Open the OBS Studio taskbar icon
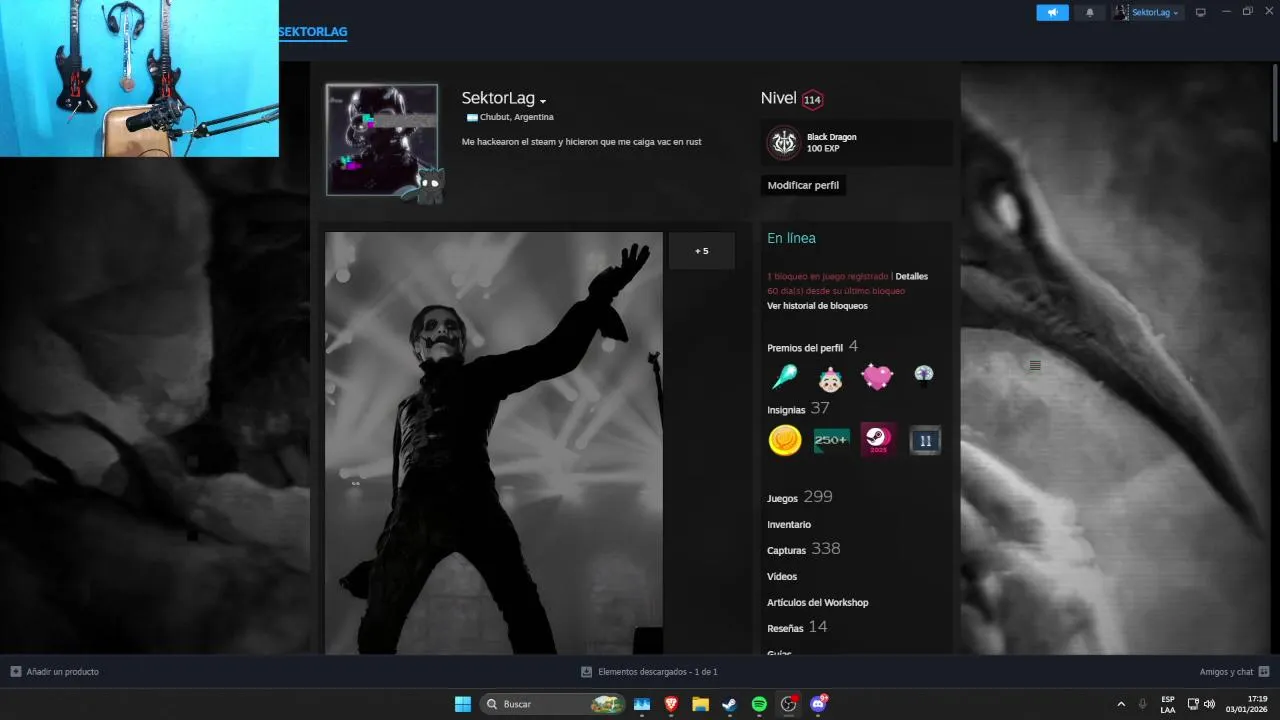Screen dimensions: 1280x720 [789, 704]
